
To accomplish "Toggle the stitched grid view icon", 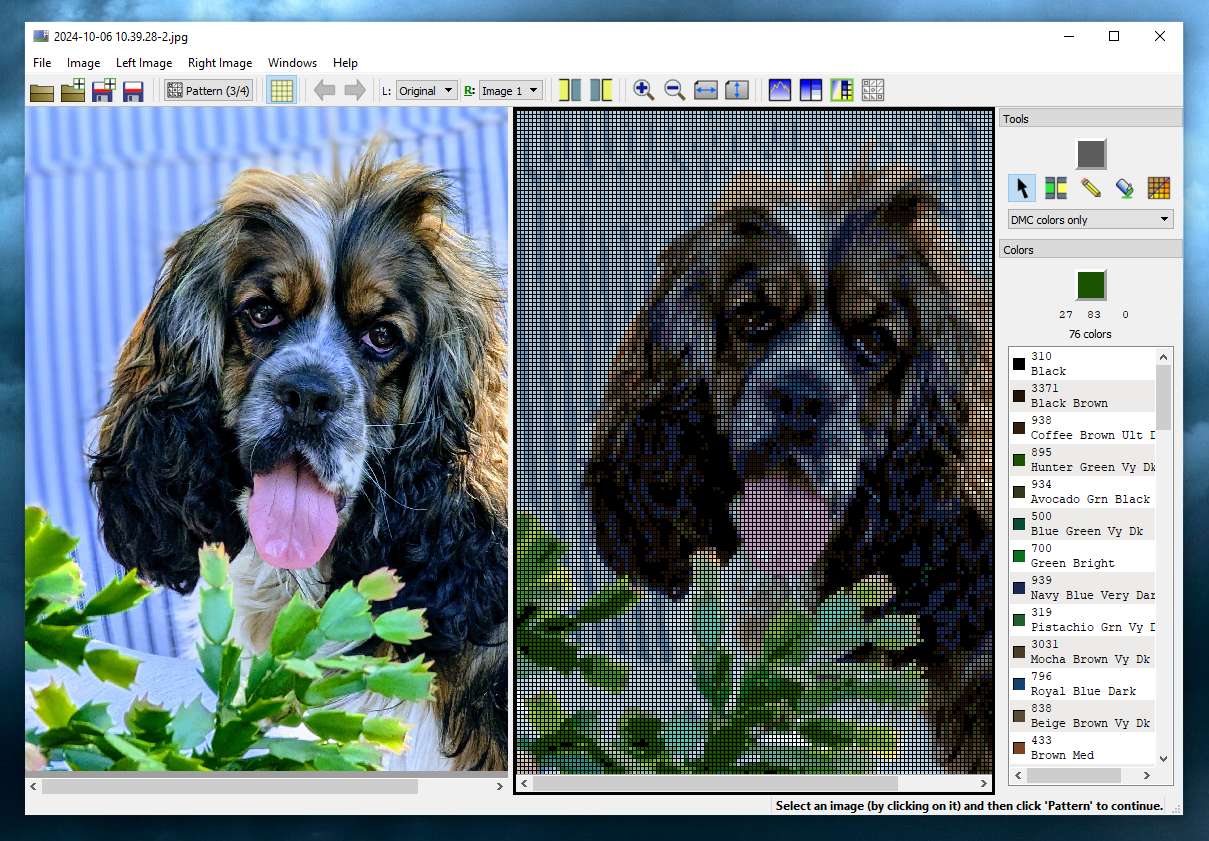I will pyautogui.click(x=842, y=90).
